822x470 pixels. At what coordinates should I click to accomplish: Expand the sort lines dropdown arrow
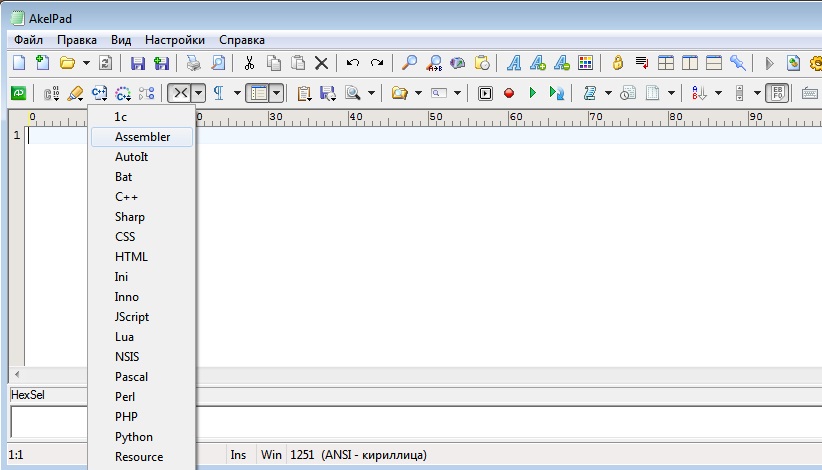coord(718,93)
